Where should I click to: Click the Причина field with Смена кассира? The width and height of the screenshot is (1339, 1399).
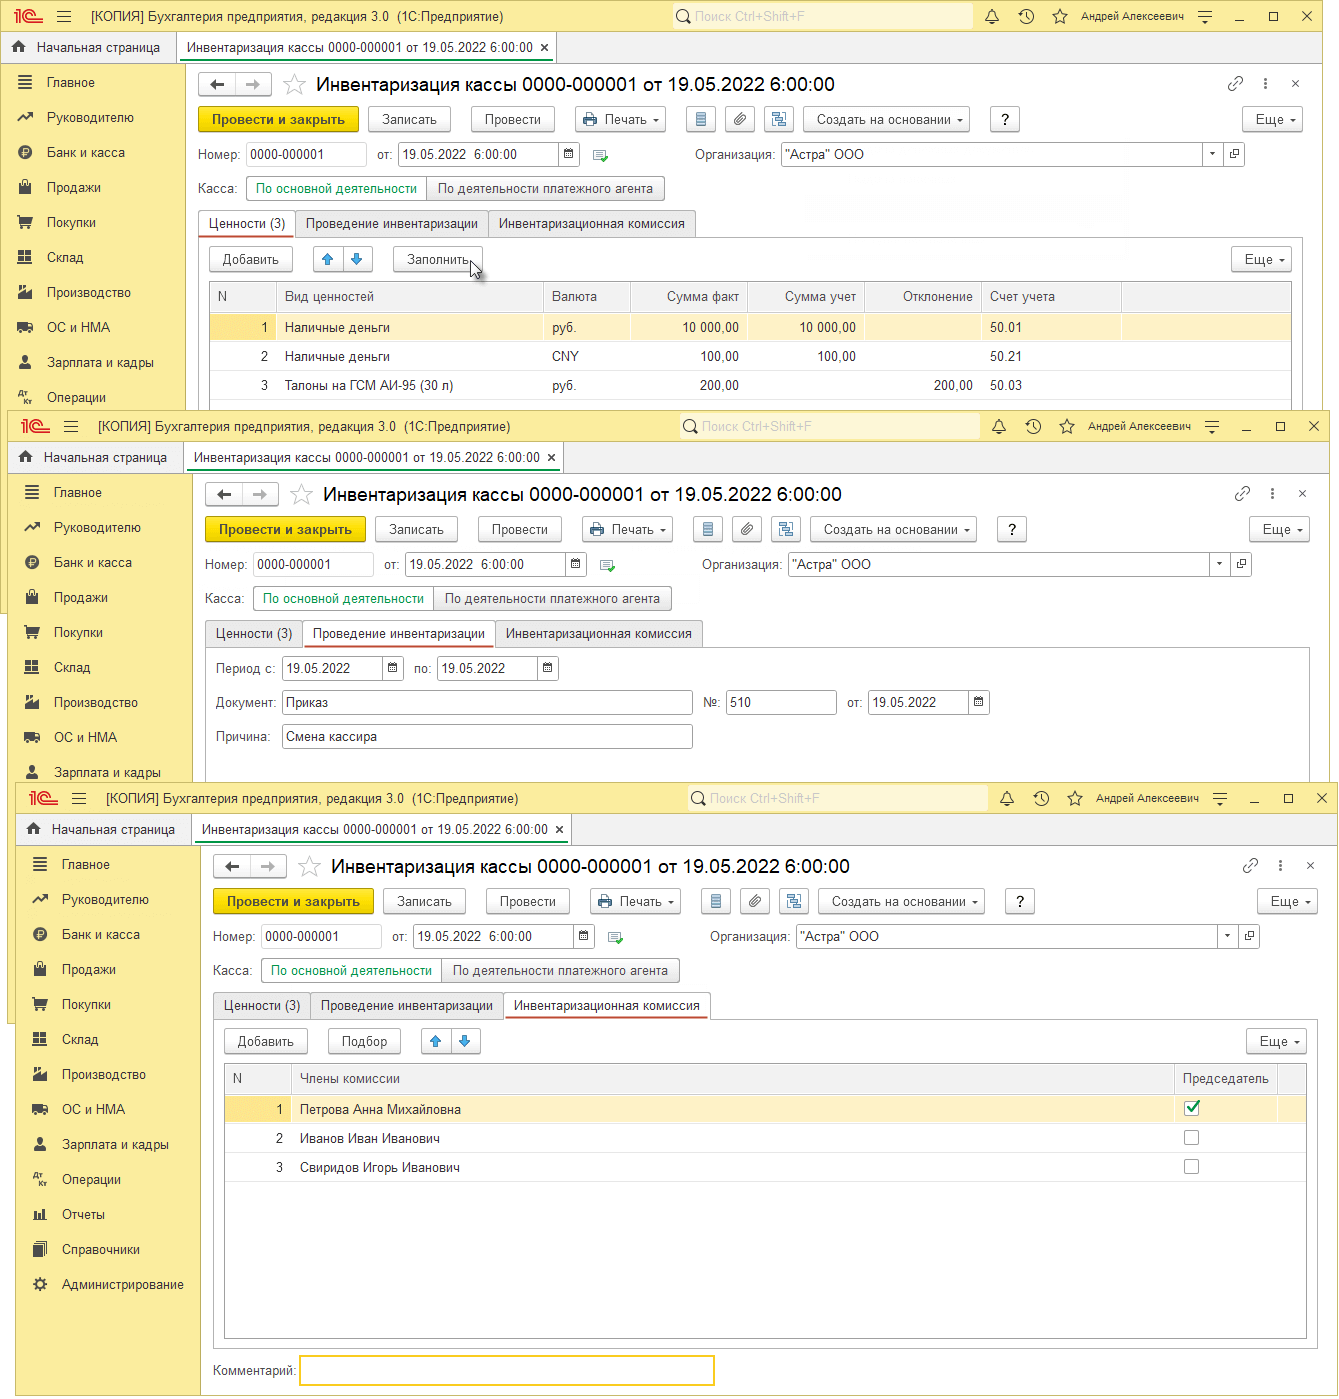[487, 736]
